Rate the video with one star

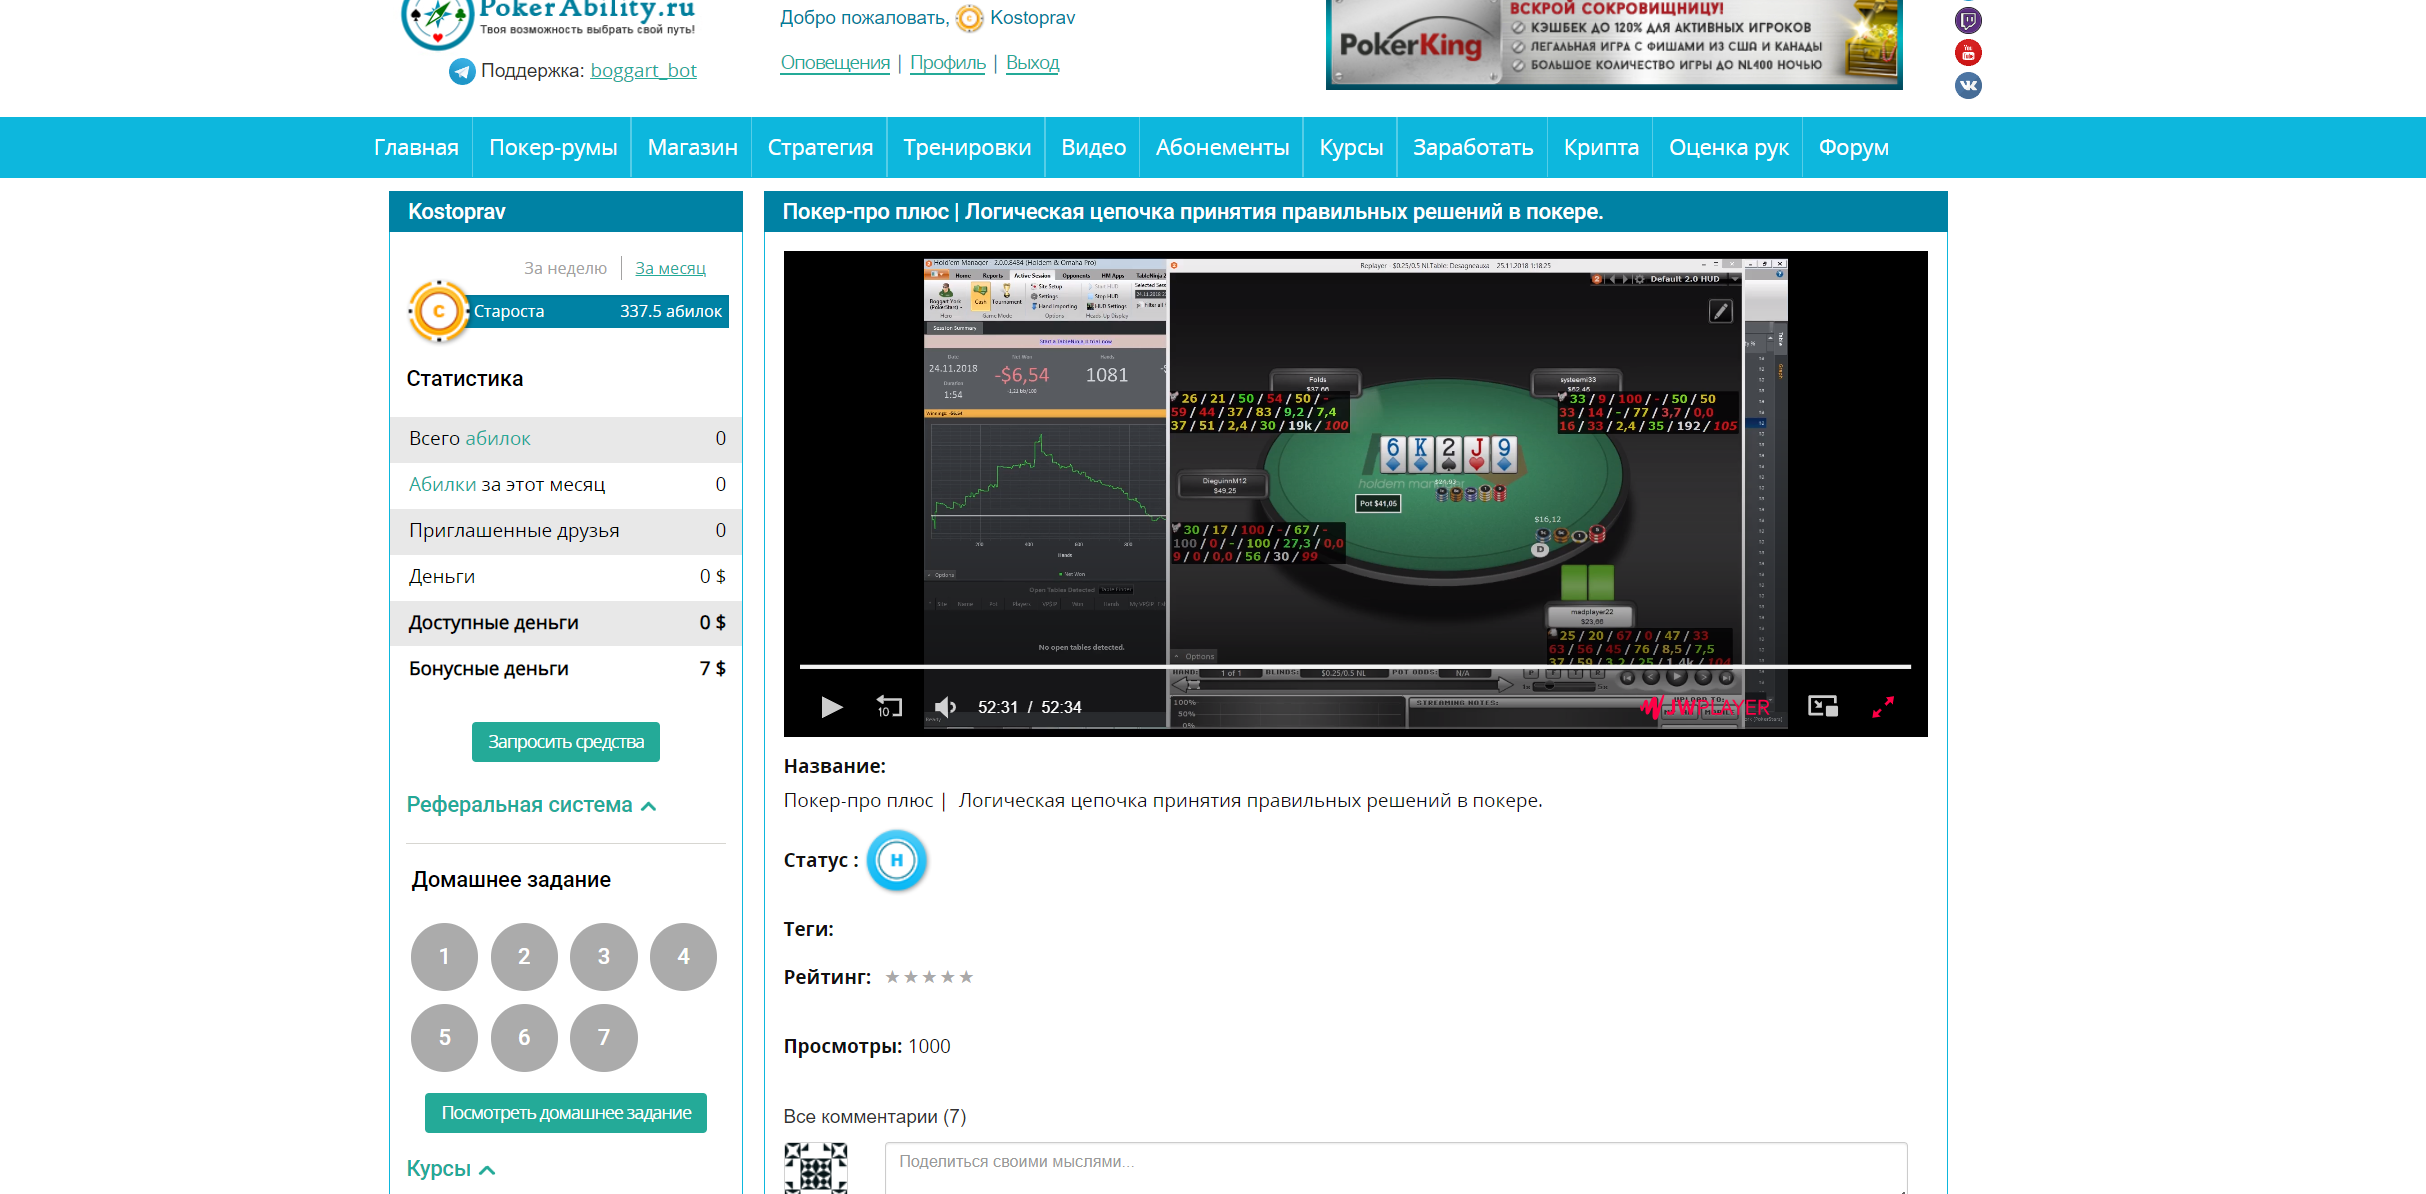click(892, 977)
